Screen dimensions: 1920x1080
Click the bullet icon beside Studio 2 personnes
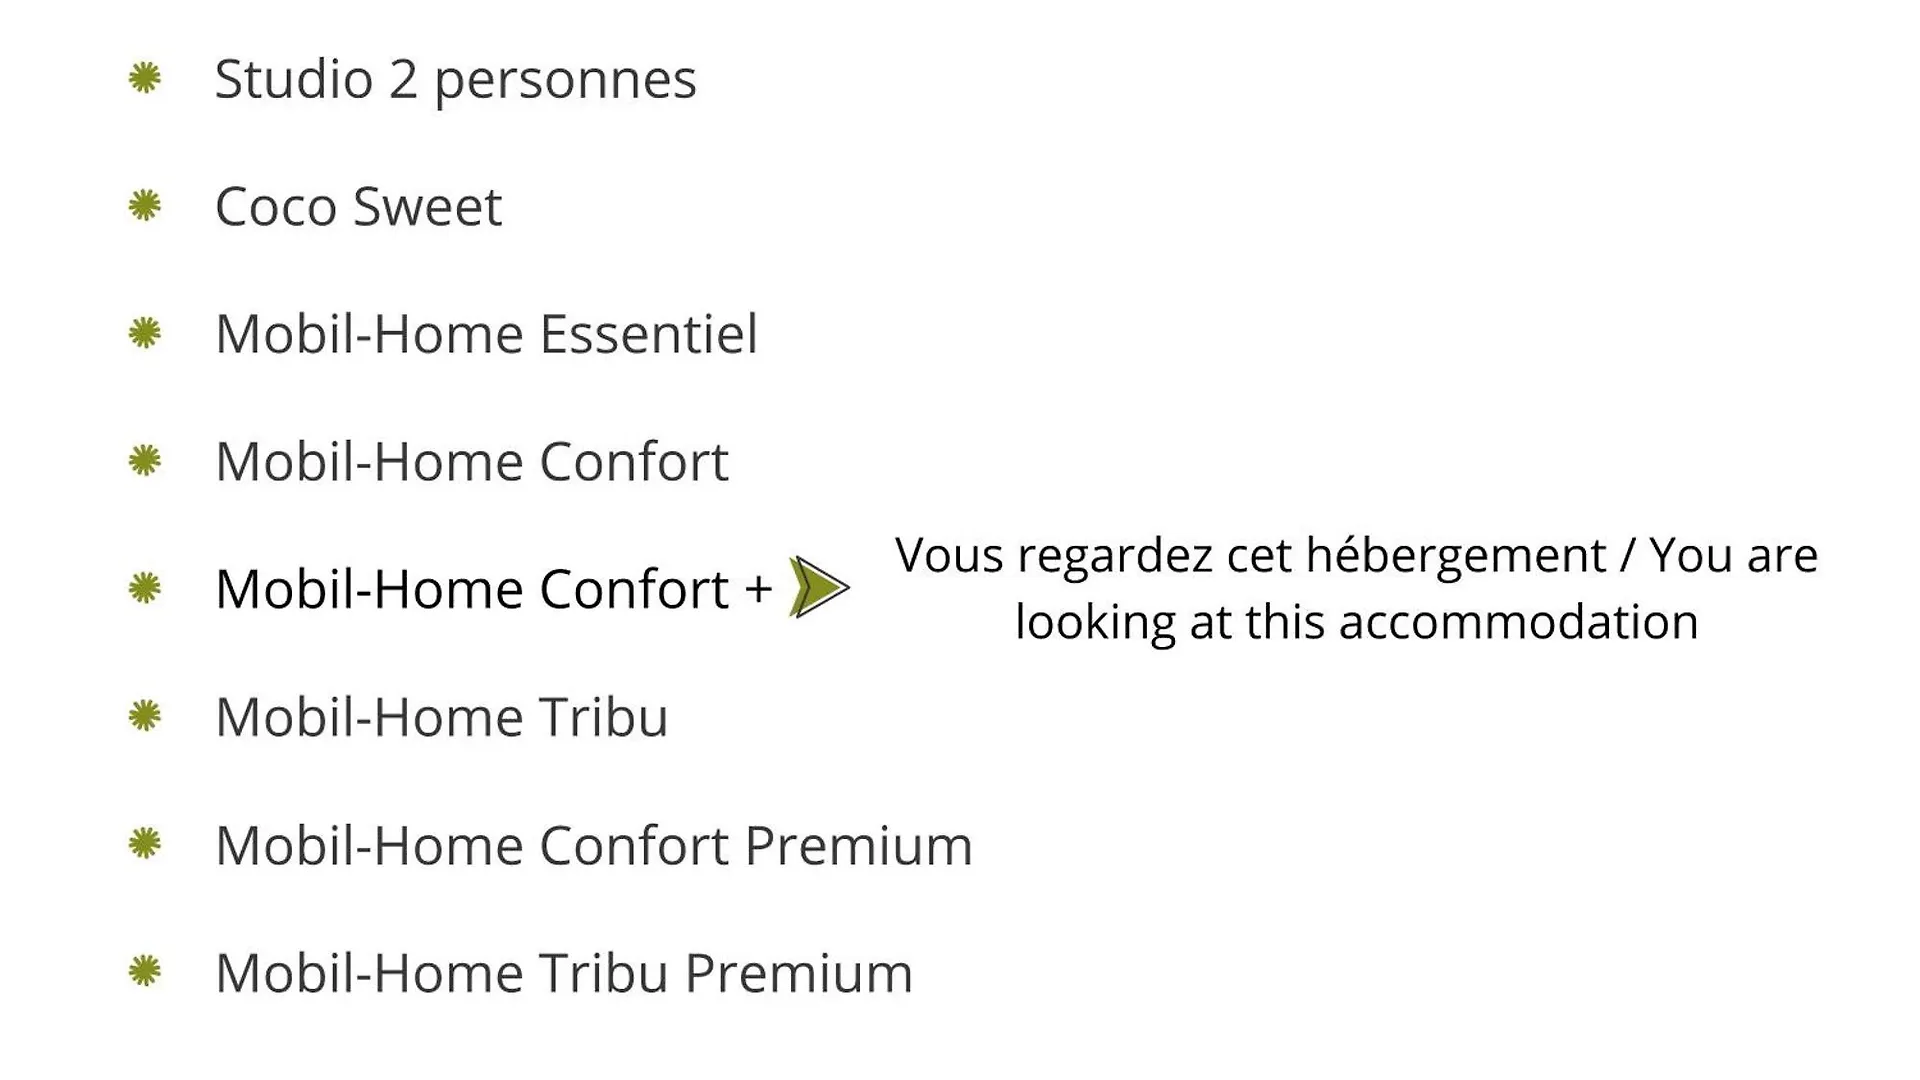coord(145,78)
